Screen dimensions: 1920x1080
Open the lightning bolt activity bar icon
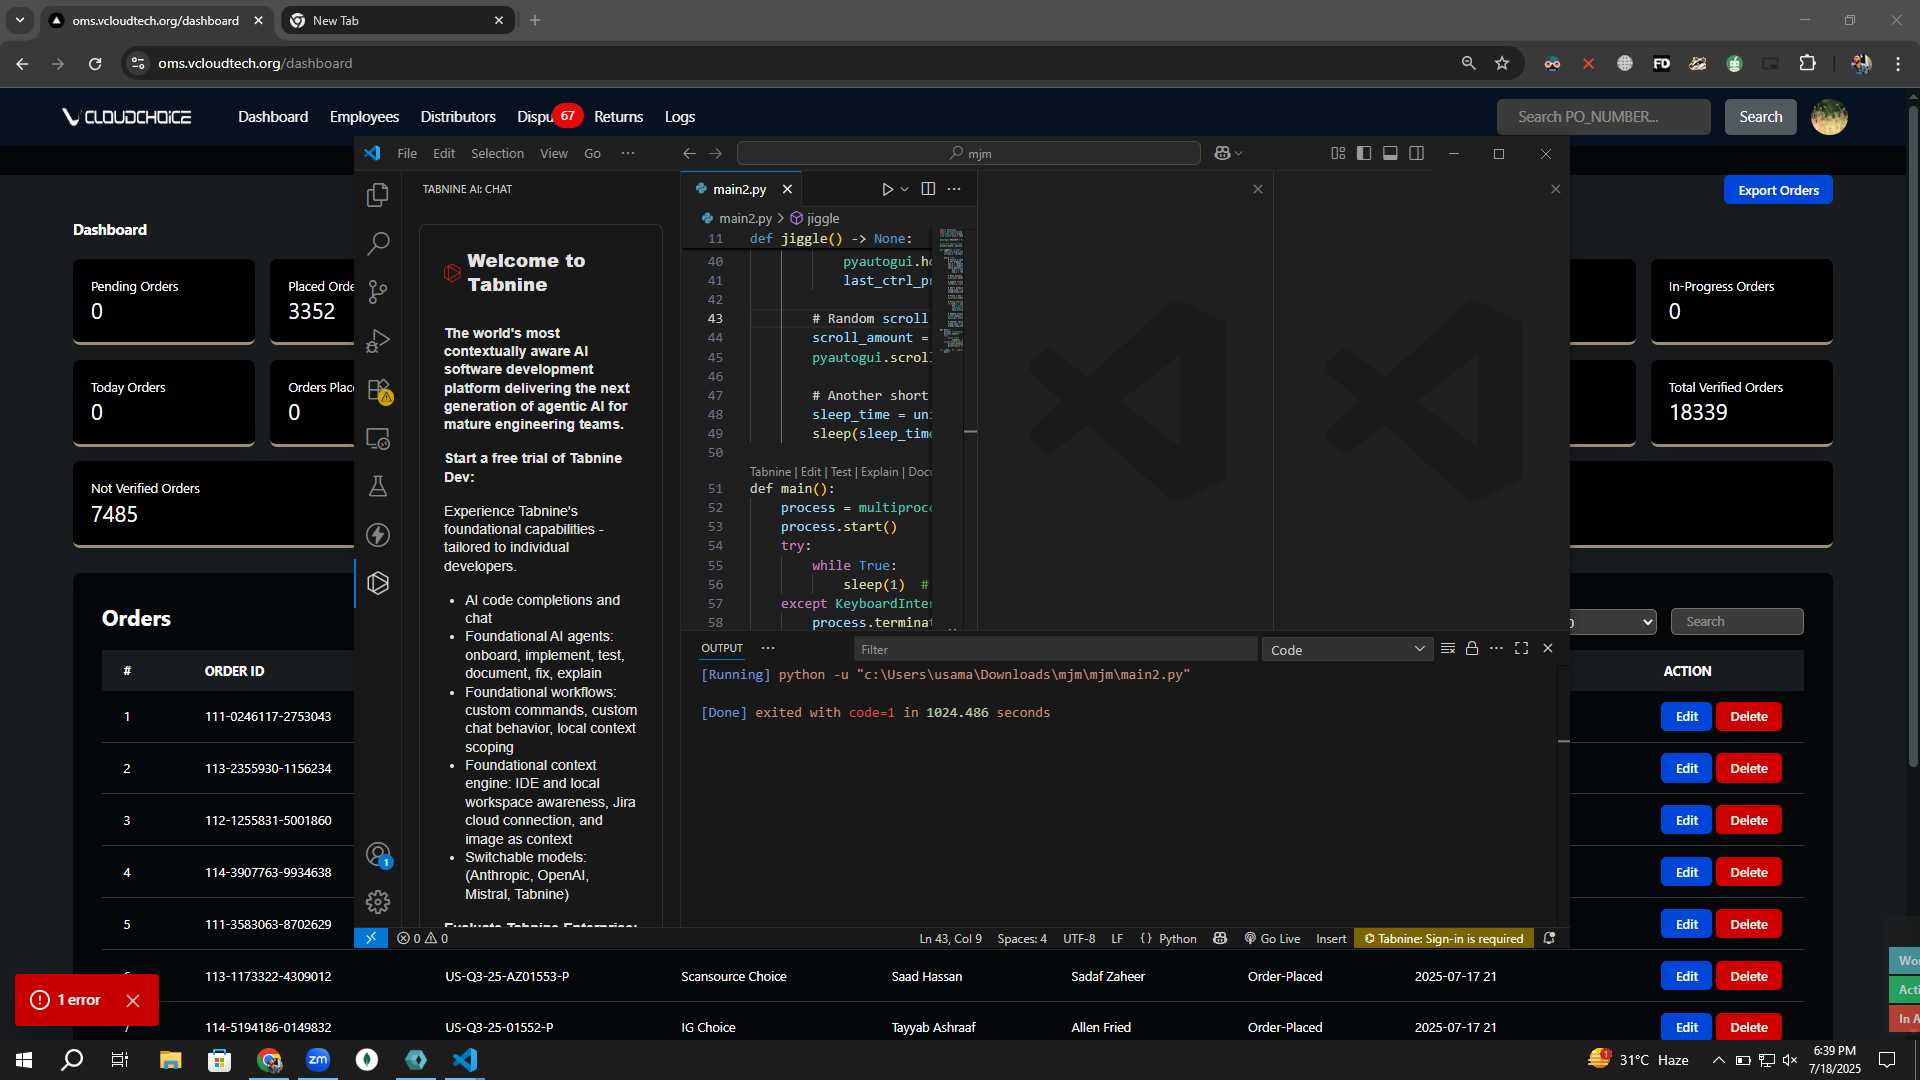tap(378, 535)
